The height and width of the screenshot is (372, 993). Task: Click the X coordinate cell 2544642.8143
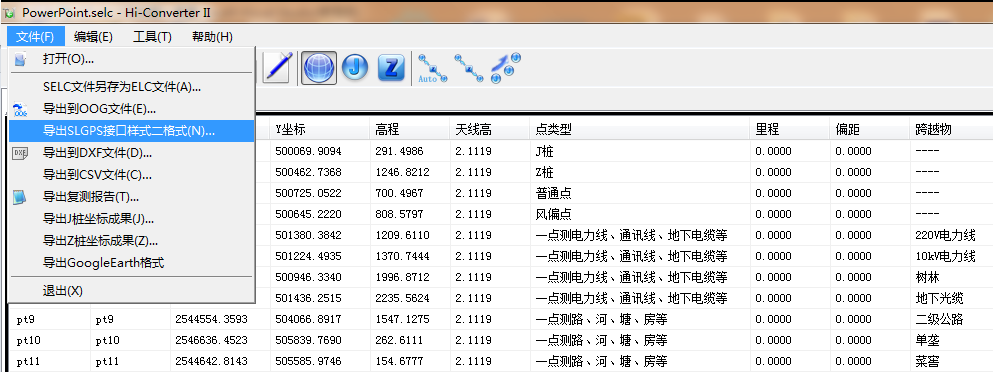pos(220,361)
